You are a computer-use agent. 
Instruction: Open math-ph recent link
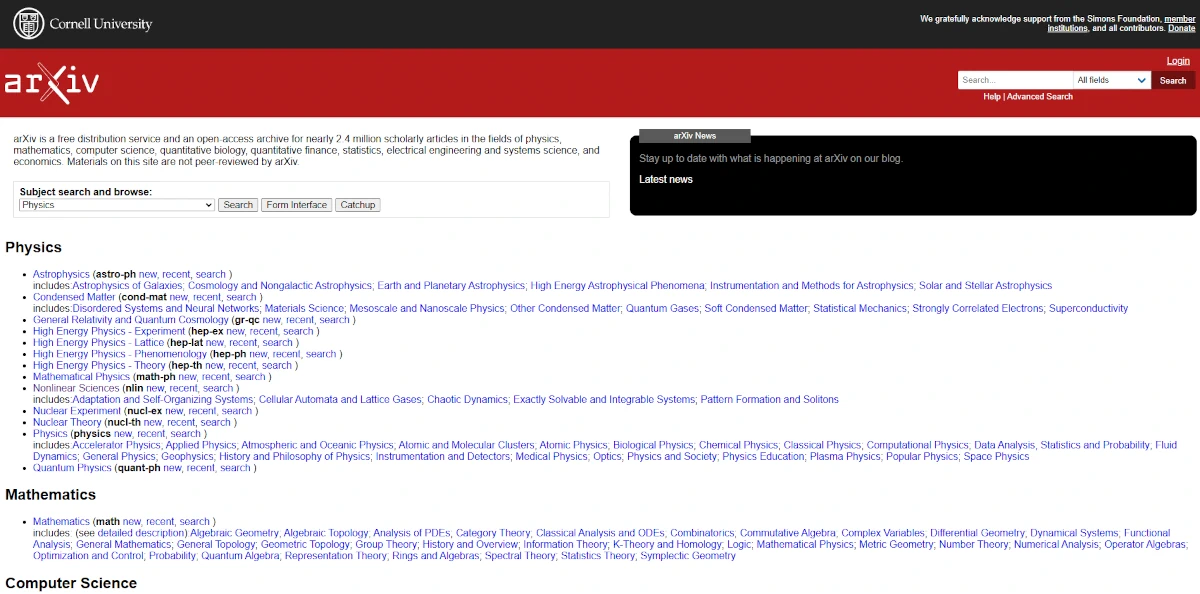[216, 377]
